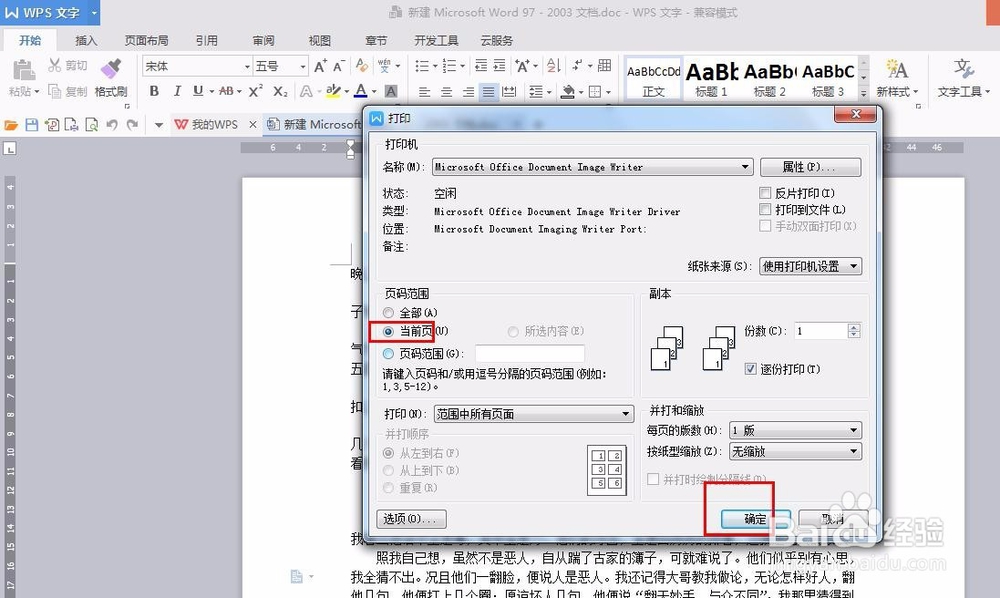Enable 打印到文件 checkbox
Viewport: 1000px width, 598px height.
pos(765,209)
